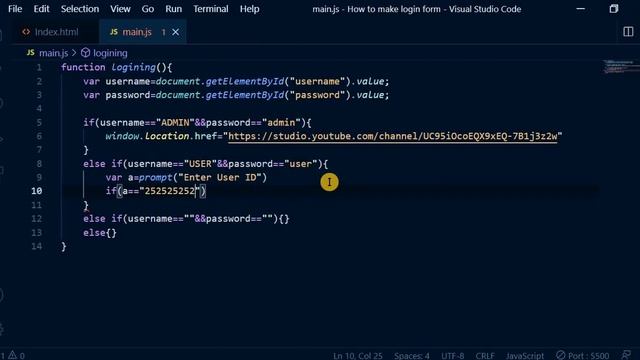The width and height of the screenshot is (640, 360).
Task: Click the JavaScript language mode
Action: tap(524, 356)
